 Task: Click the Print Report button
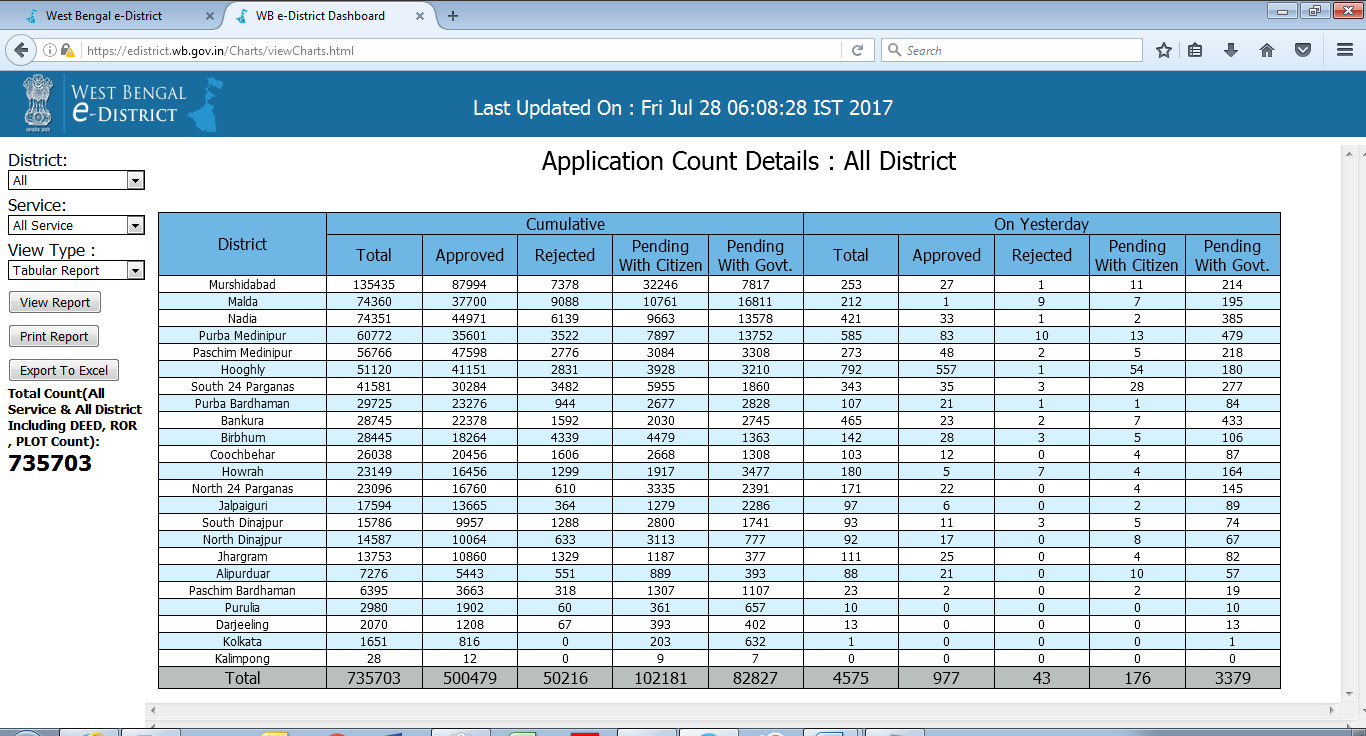point(54,337)
